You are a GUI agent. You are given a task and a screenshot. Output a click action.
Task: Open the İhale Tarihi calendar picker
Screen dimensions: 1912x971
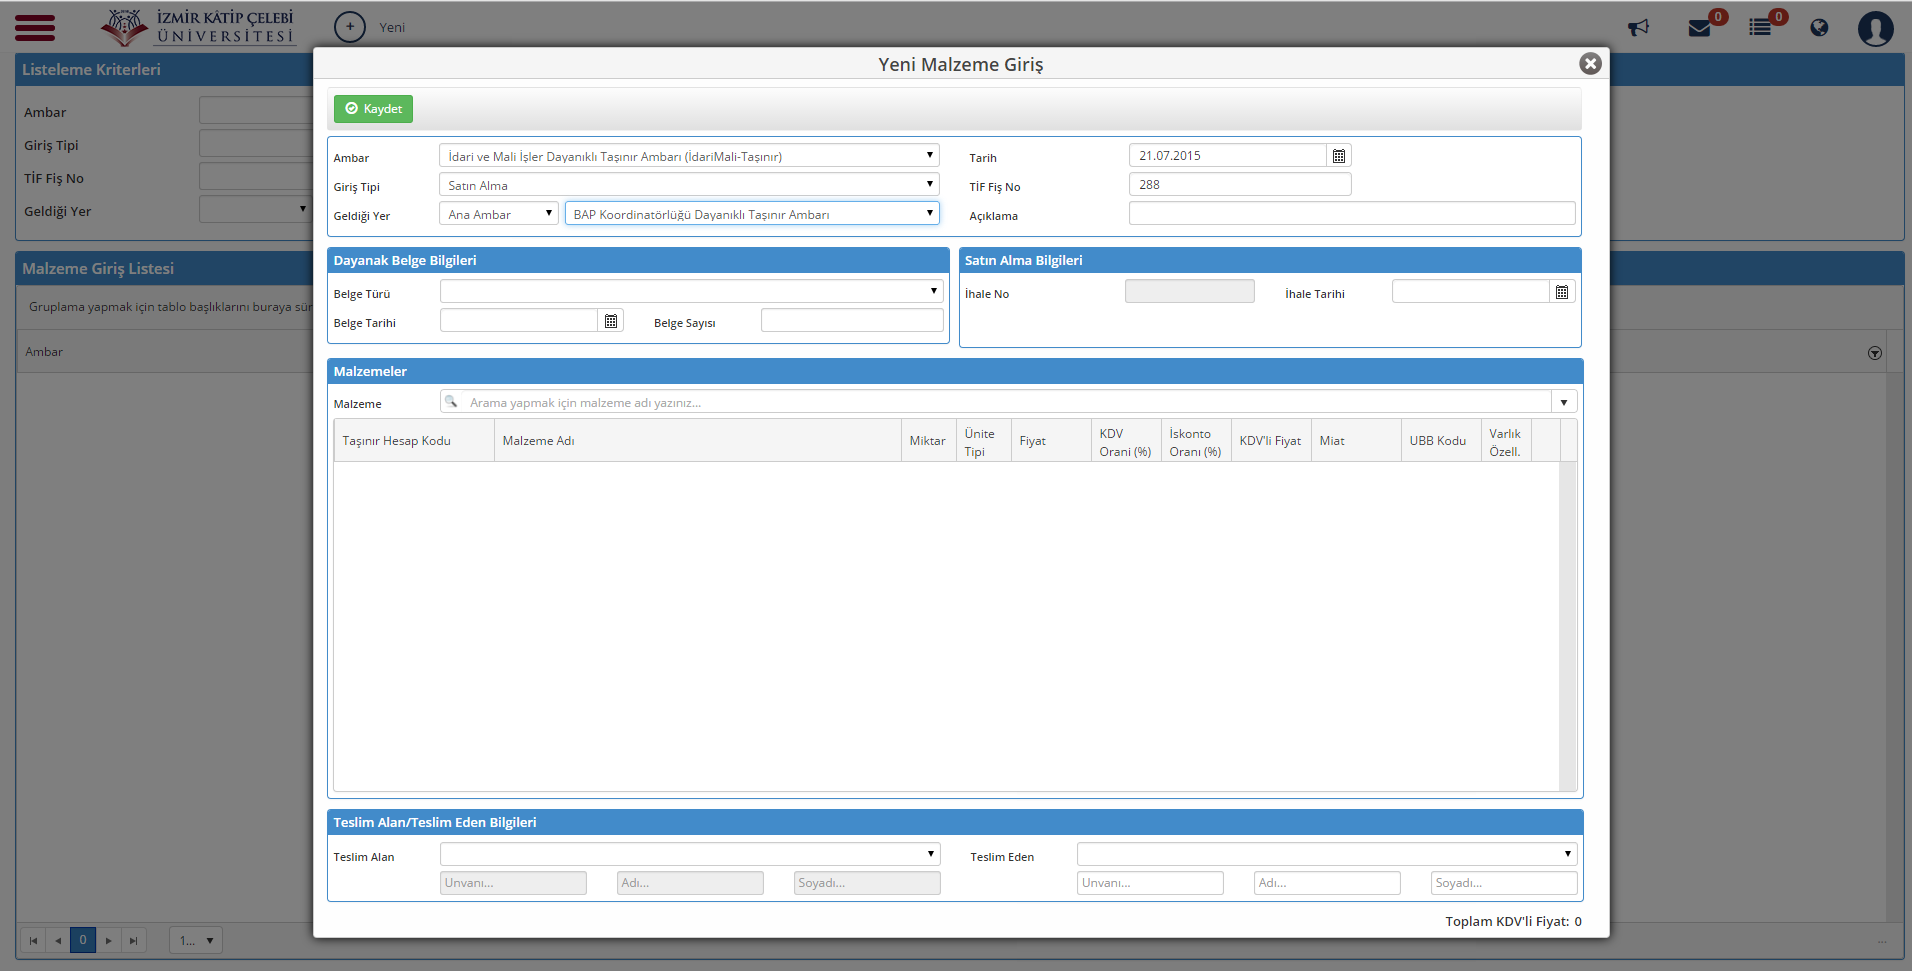pyautogui.click(x=1562, y=292)
